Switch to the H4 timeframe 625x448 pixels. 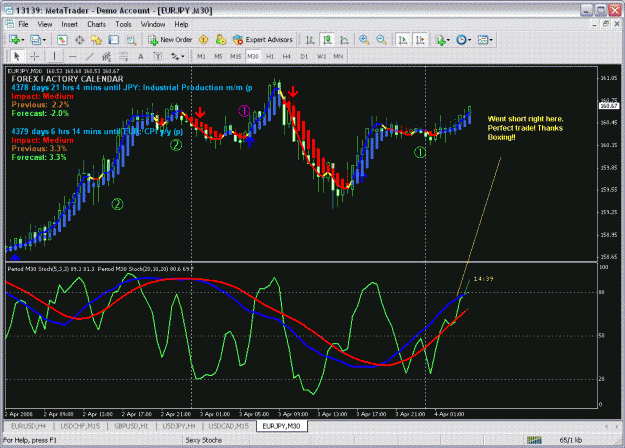coord(287,57)
